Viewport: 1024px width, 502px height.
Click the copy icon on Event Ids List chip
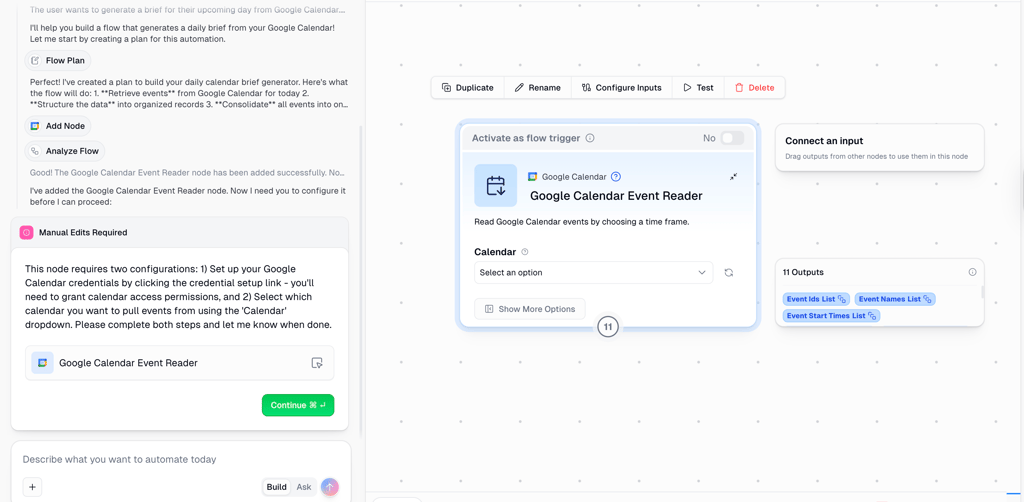pos(842,300)
